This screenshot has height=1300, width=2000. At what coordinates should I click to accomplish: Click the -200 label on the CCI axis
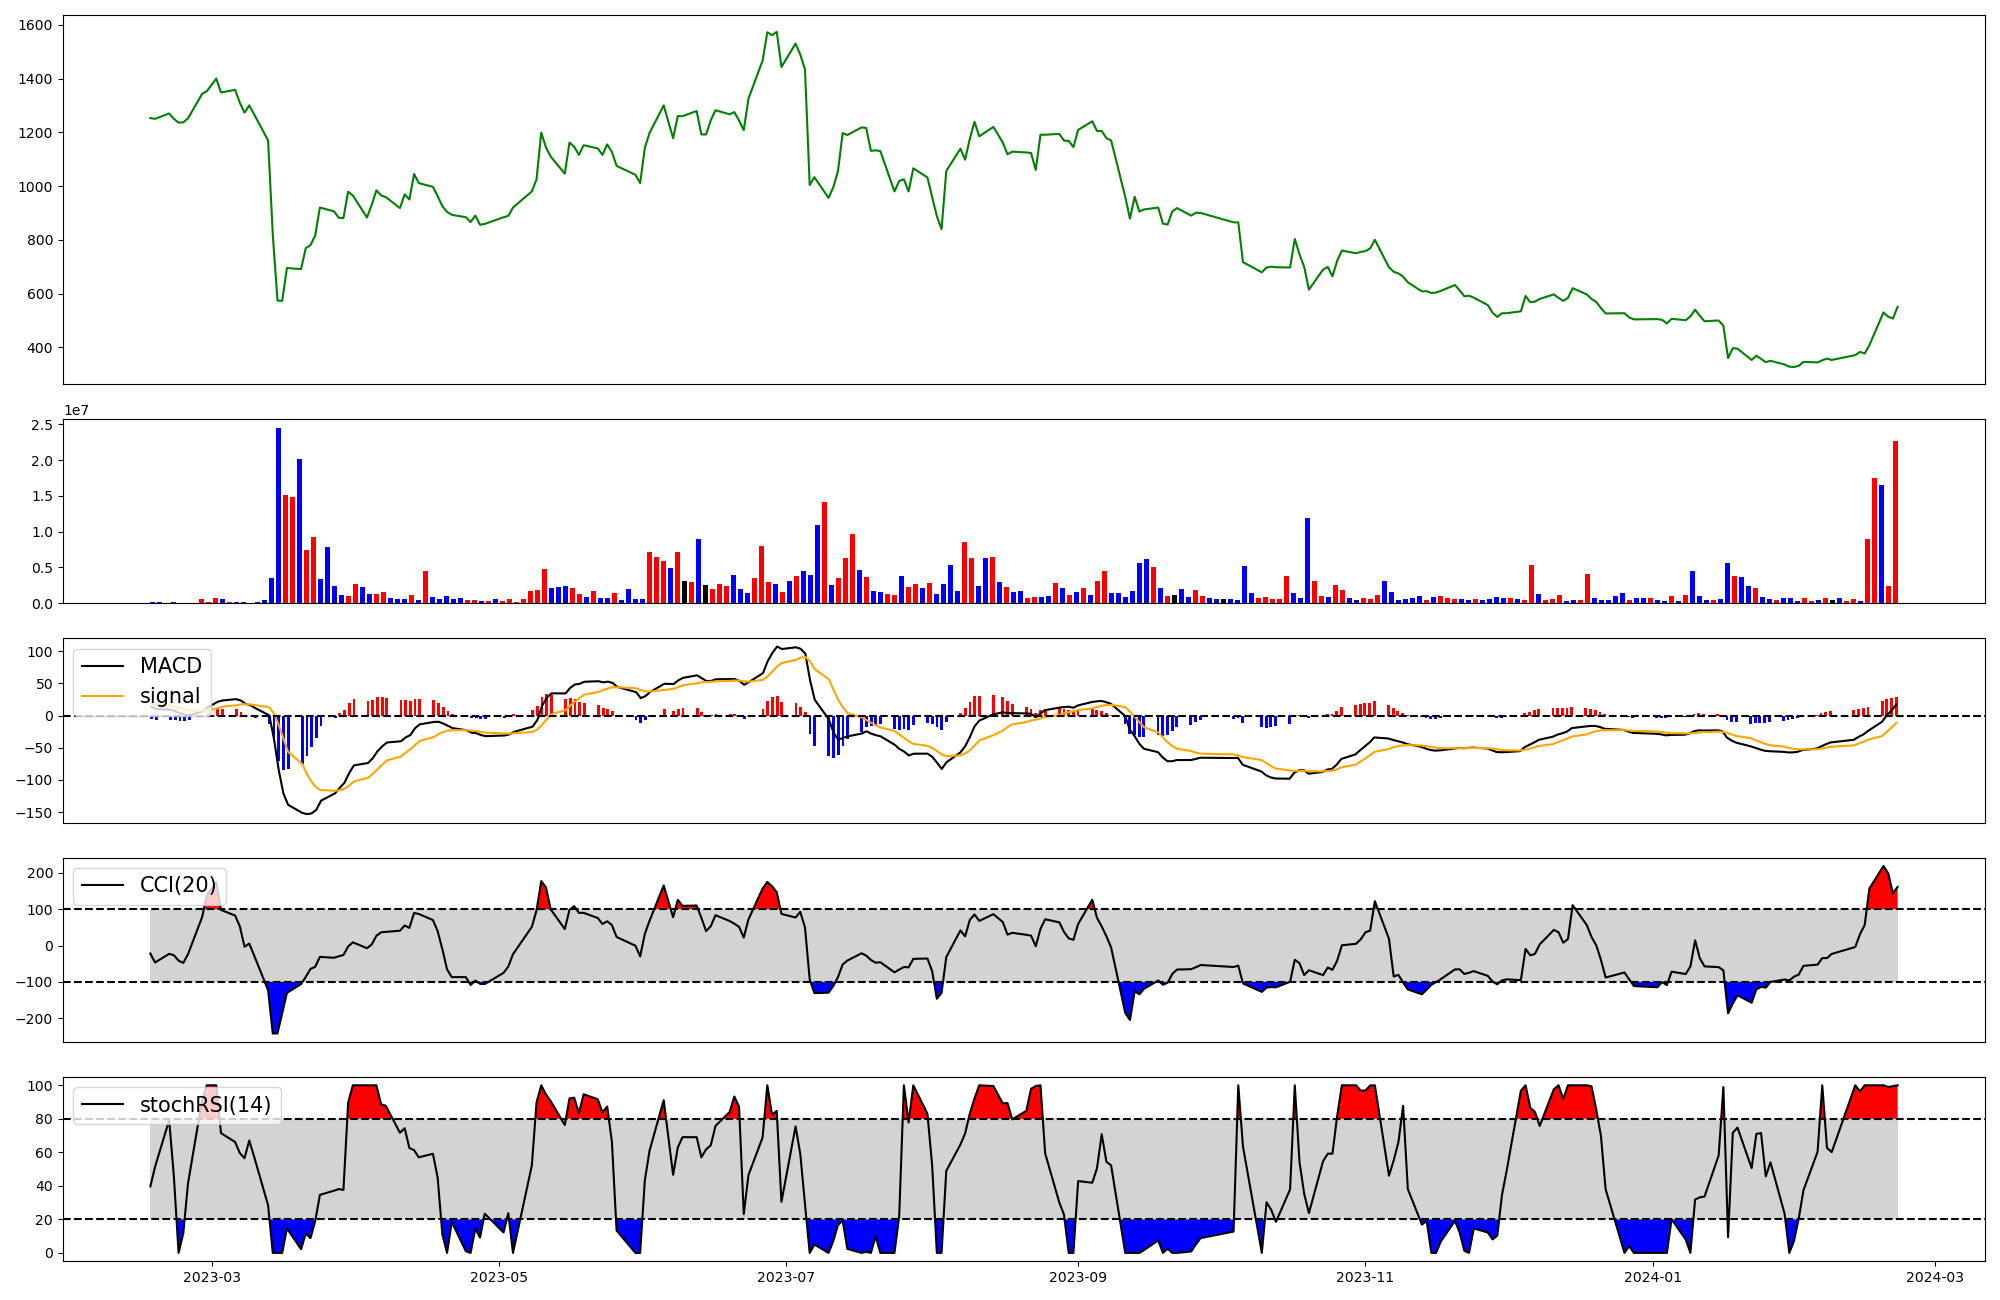34,1019
